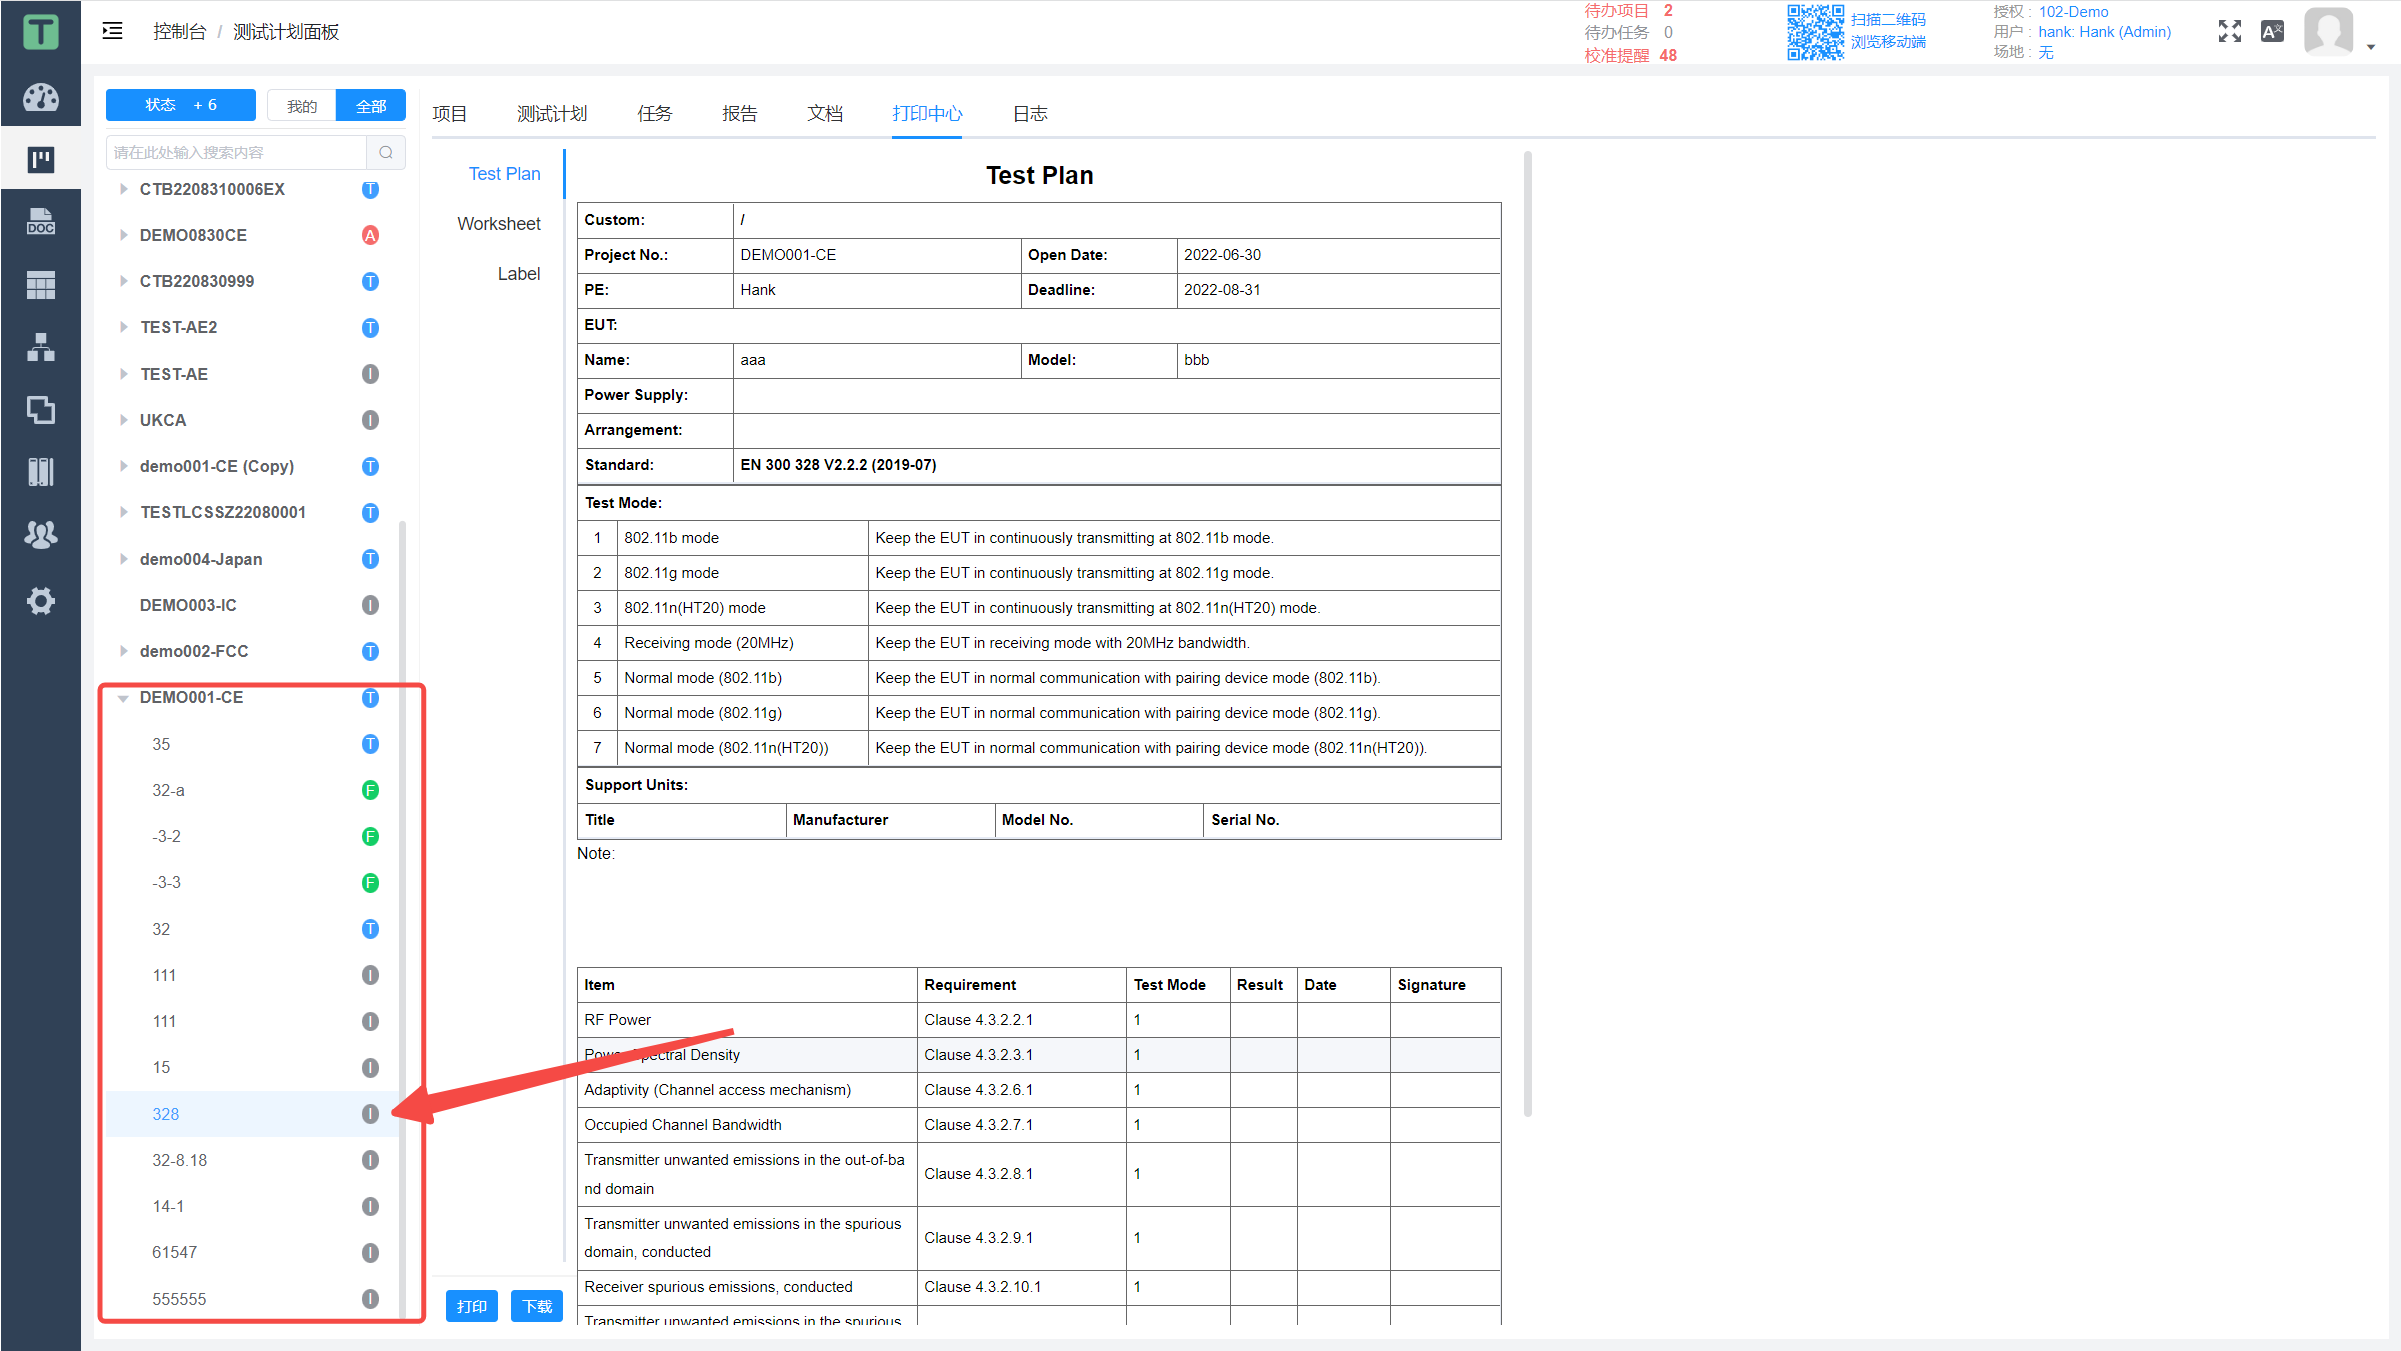Select the Worksheet print template
The image size is (2401, 1351).
point(499,224)
